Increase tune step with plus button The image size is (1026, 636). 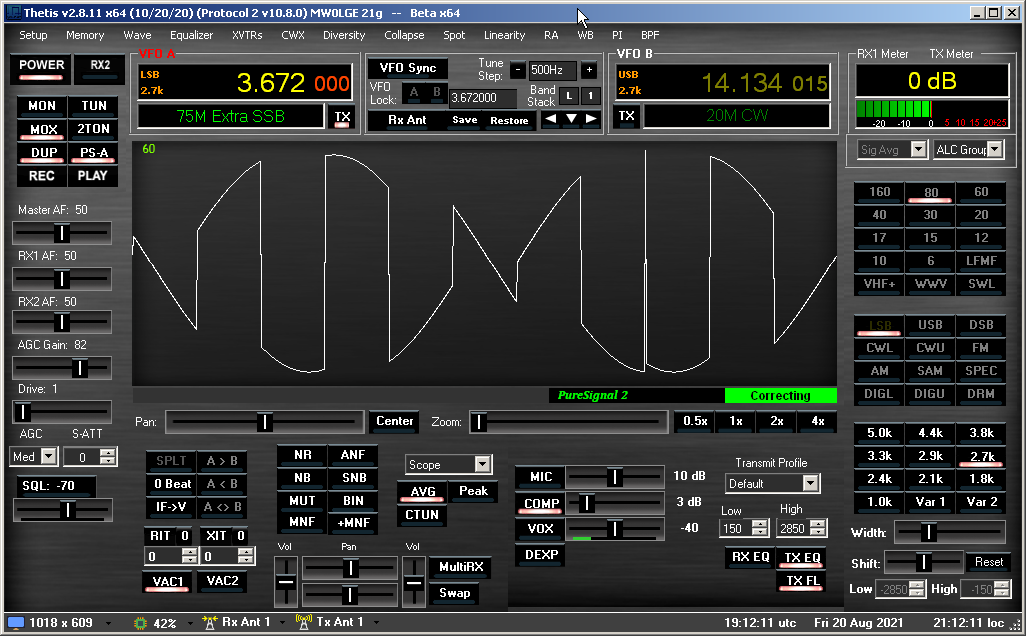click(x=589, y=70)
